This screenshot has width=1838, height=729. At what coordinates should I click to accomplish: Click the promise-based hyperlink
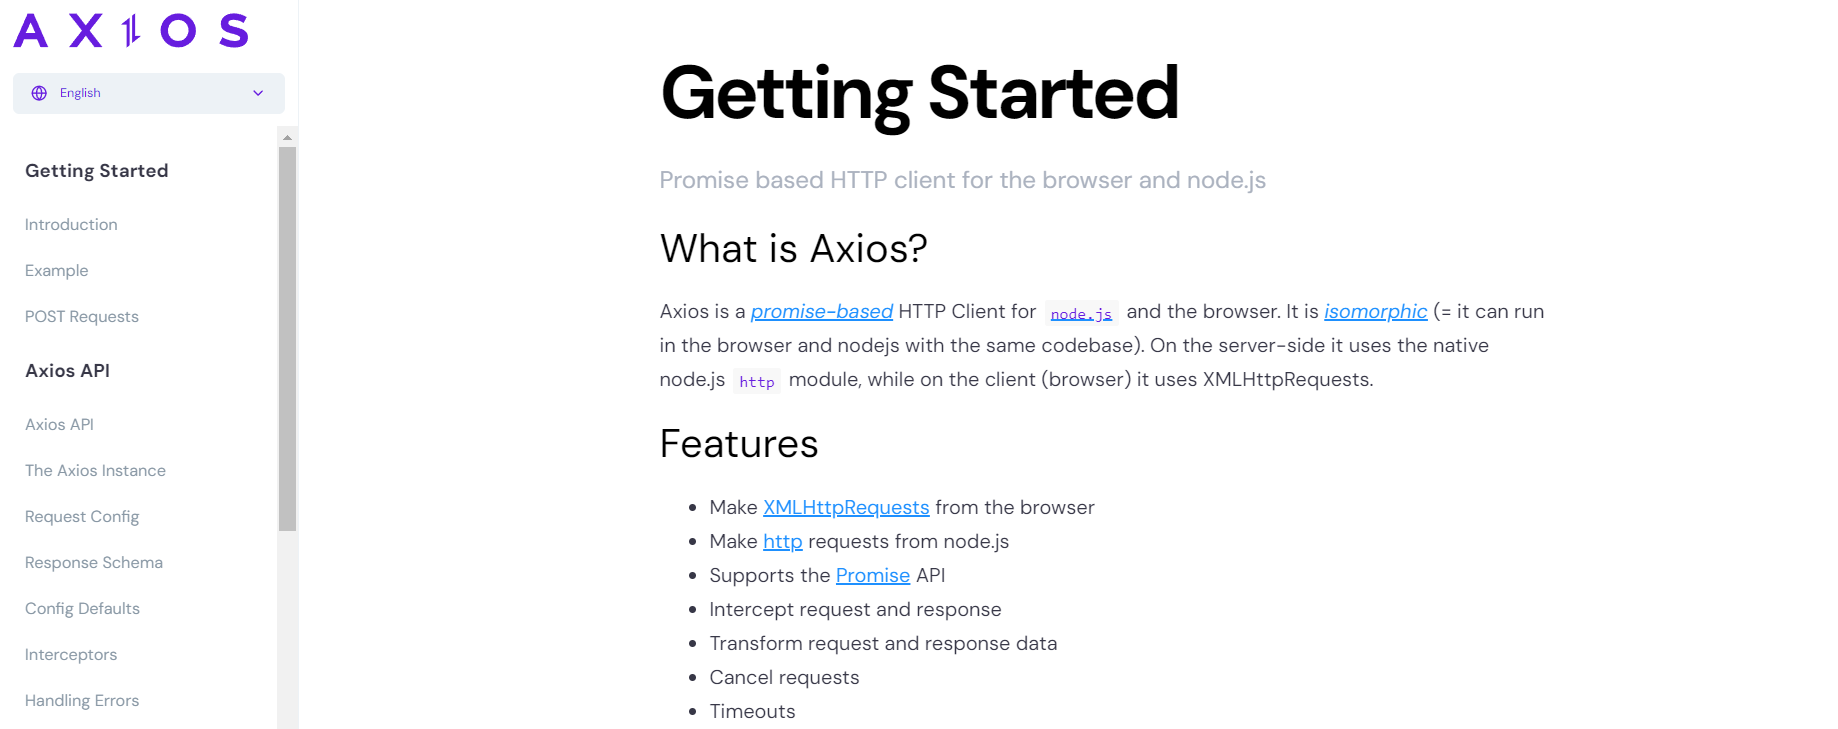[821, 311]
